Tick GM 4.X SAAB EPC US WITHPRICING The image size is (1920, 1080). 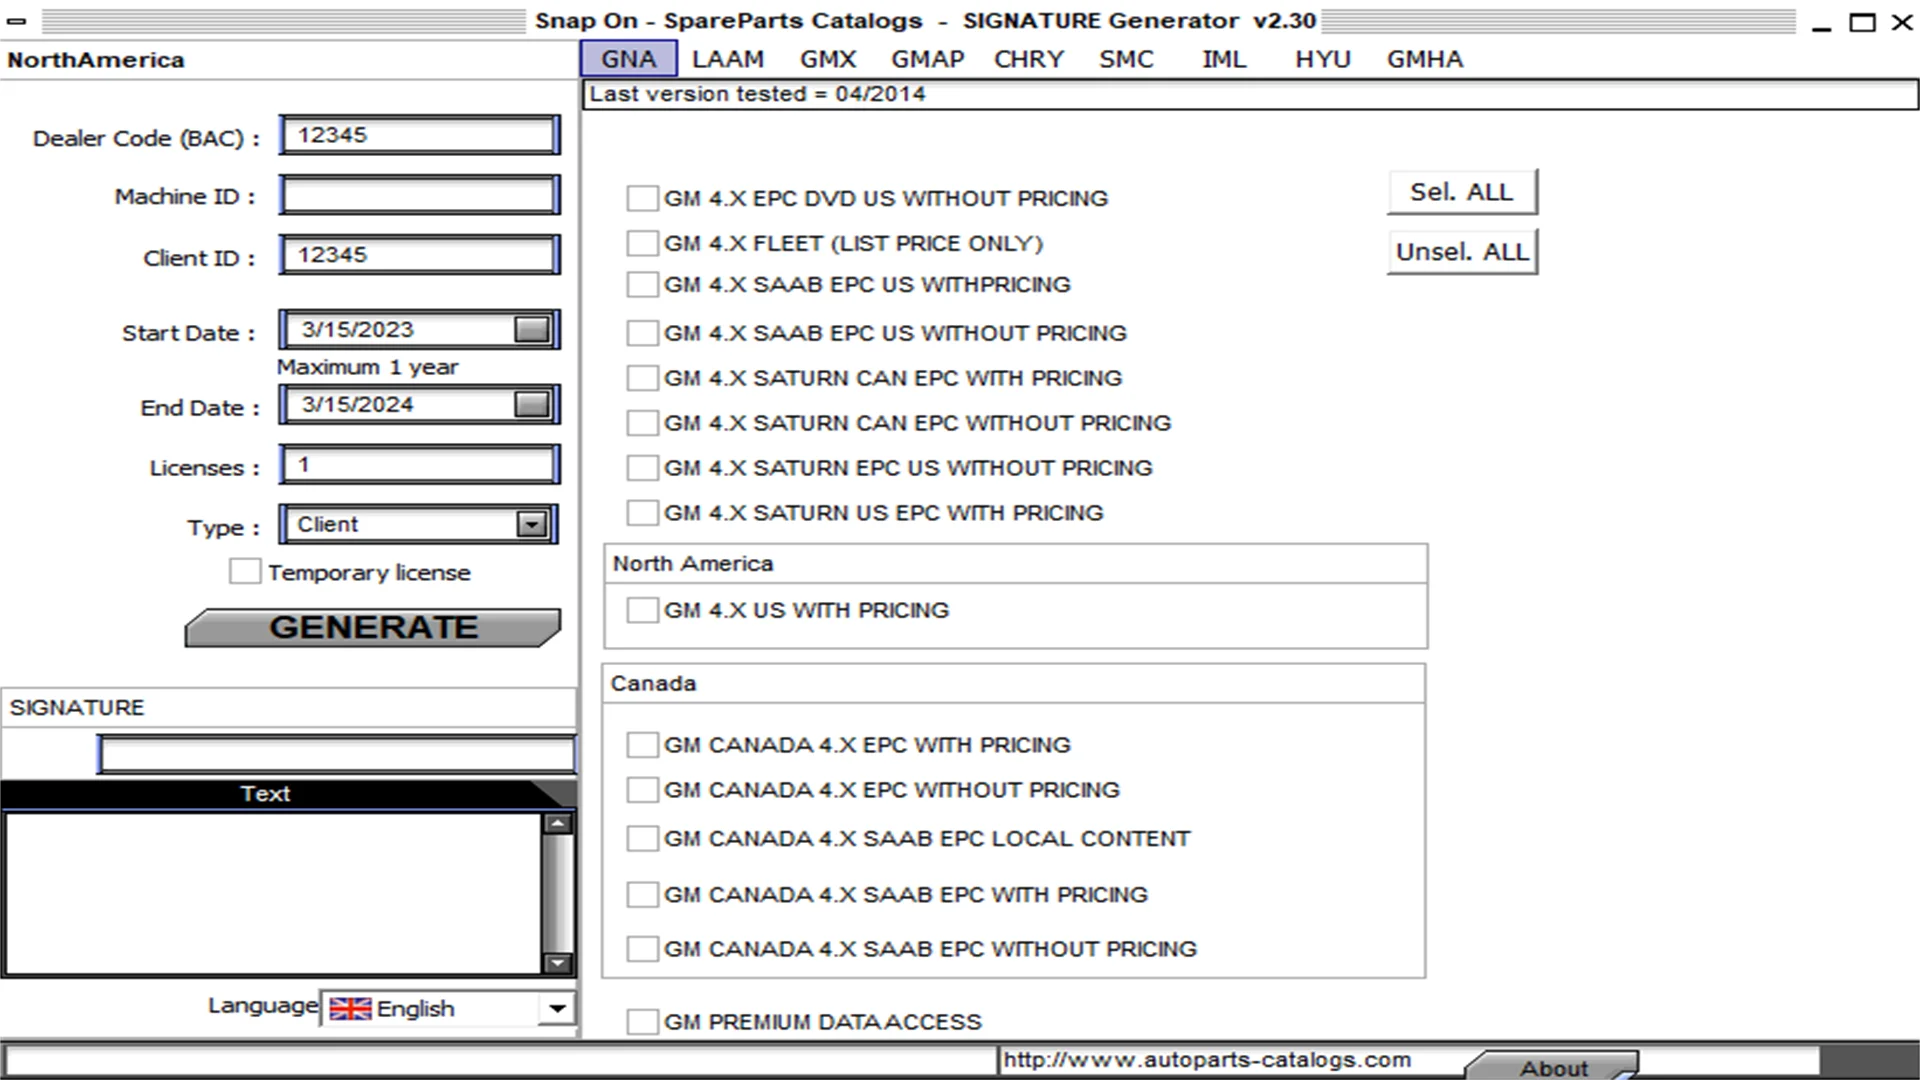coord(642,285)
